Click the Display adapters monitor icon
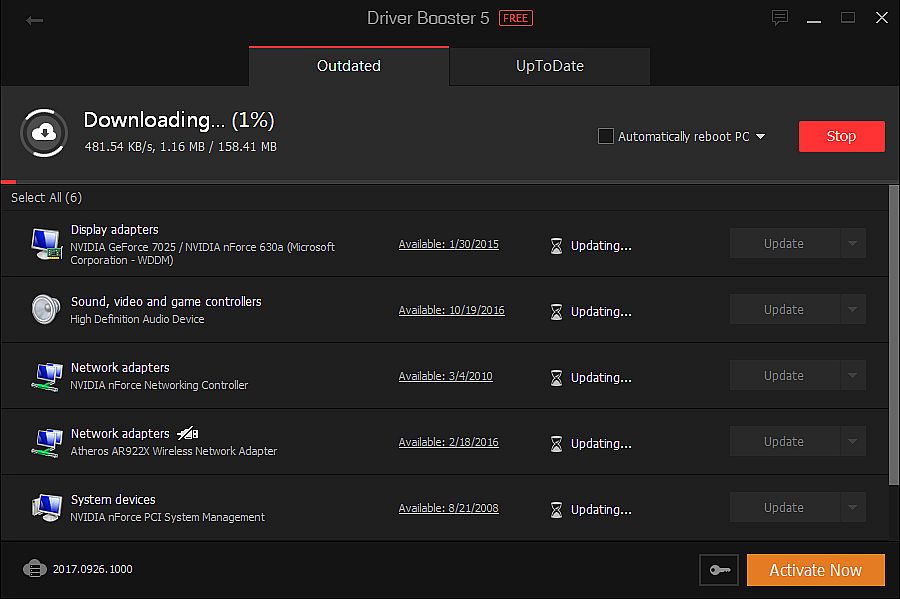900x599 pixels. [46, 244]
